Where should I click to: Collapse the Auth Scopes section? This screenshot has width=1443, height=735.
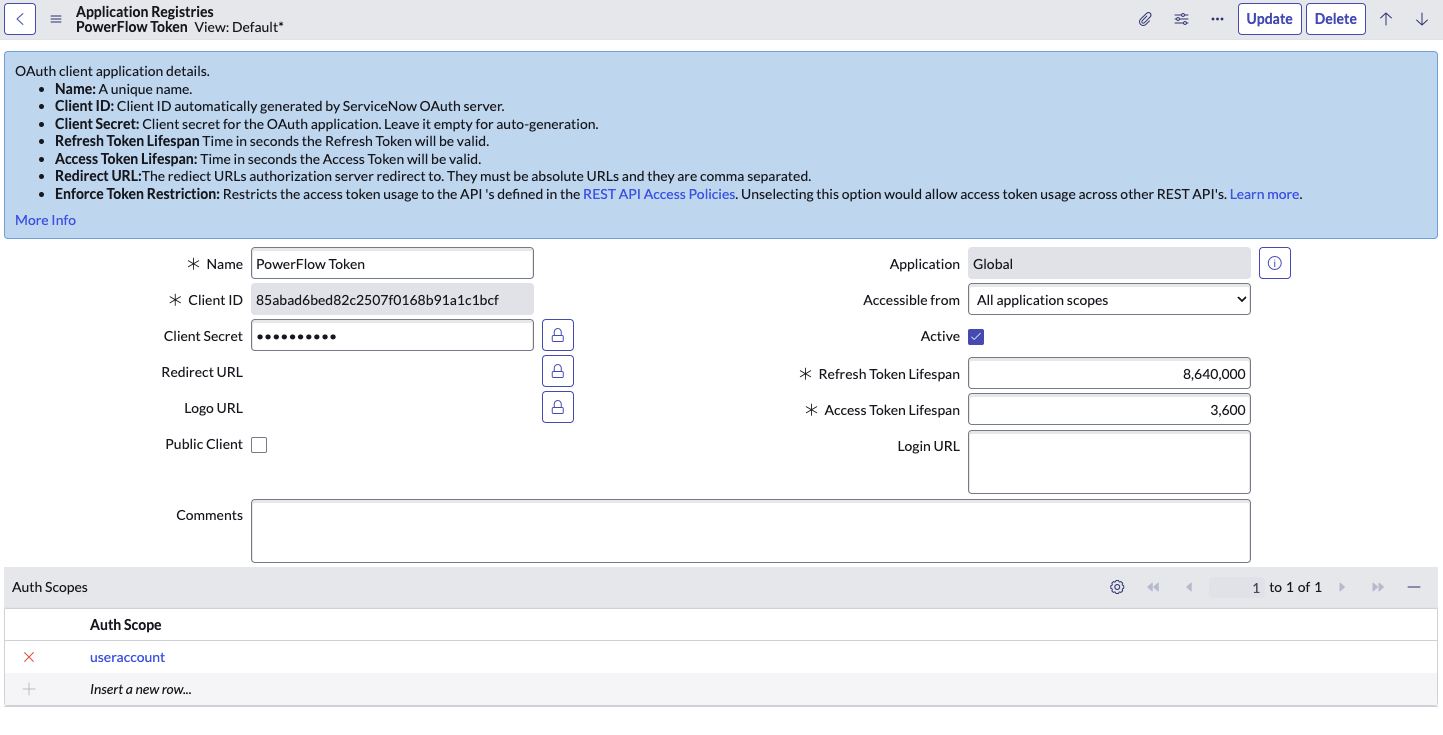click(x=1414, y=587)
